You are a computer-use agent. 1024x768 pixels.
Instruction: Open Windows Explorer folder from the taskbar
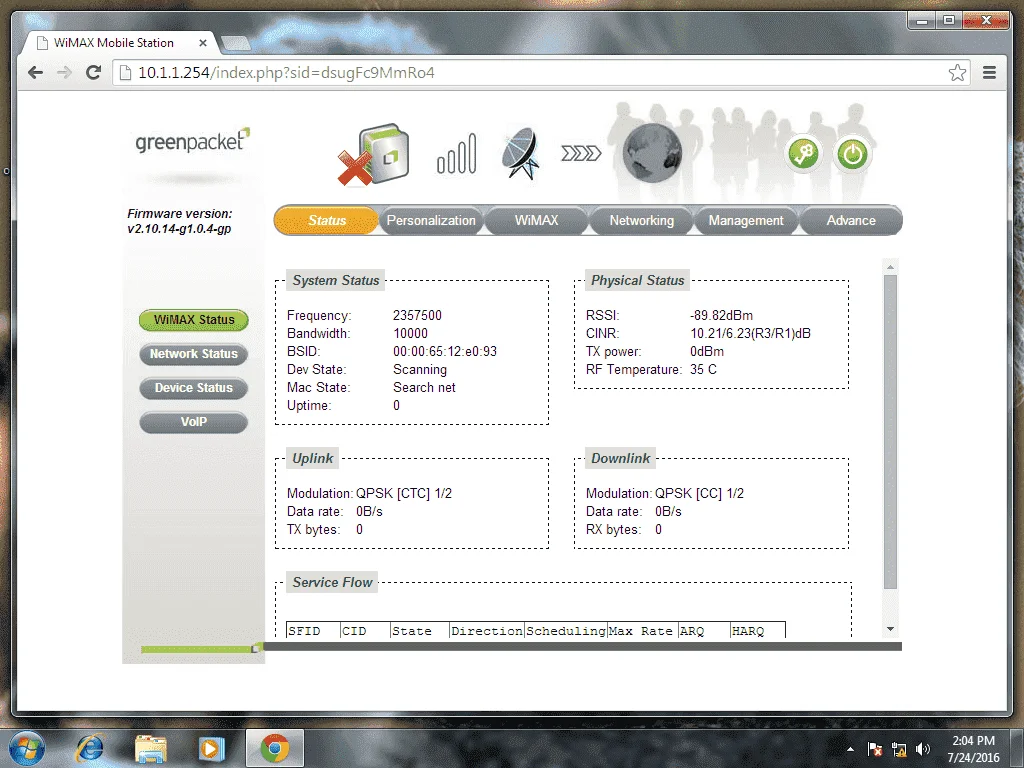point(150,749)
